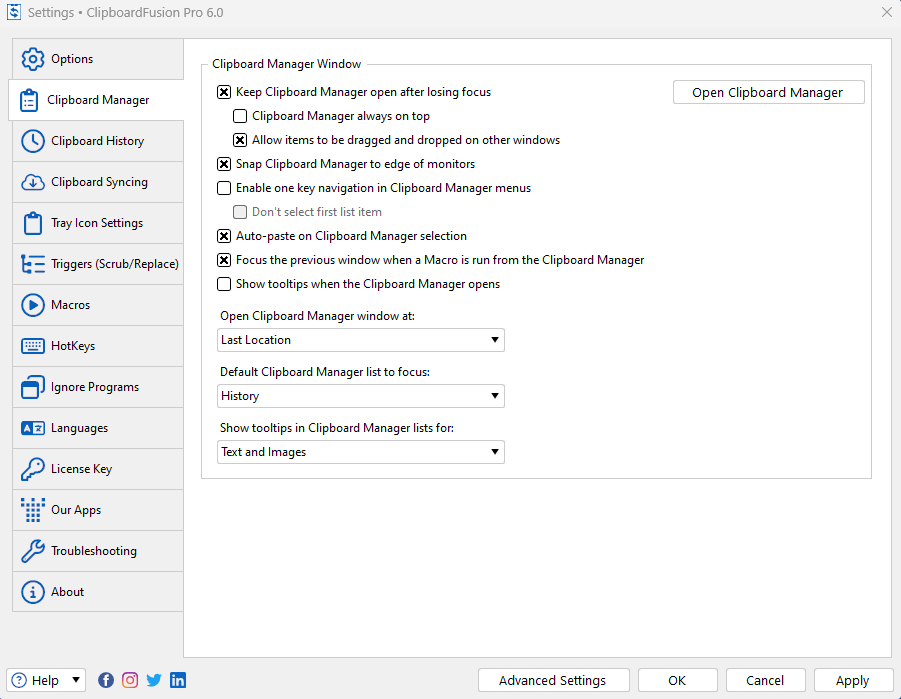Open the LinkedIn link icon
Image resolution: width=901 pixels, height=699 pixels.
(x=178, y=681)
